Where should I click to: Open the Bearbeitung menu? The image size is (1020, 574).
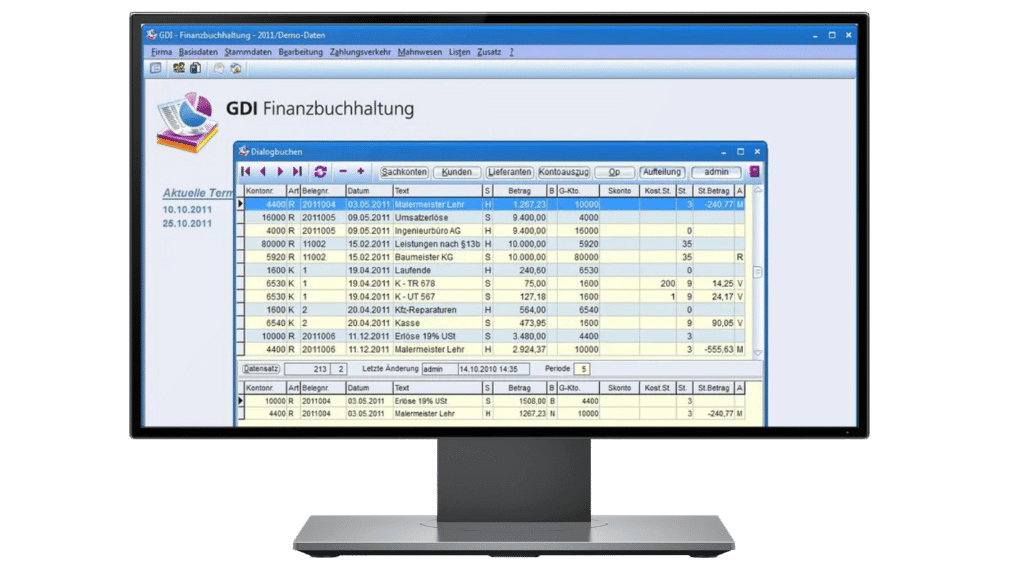[x=301, y=52]
